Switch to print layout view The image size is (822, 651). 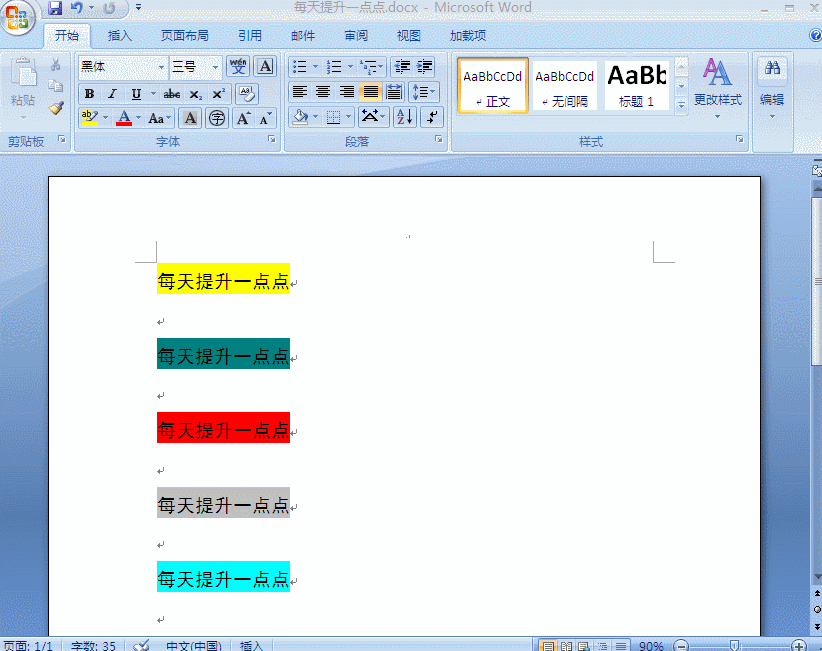(547, 646)
